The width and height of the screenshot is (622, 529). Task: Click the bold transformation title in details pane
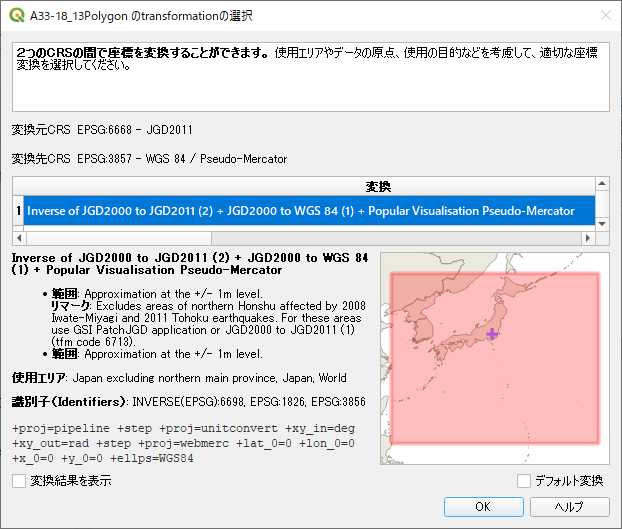(190, 264)
